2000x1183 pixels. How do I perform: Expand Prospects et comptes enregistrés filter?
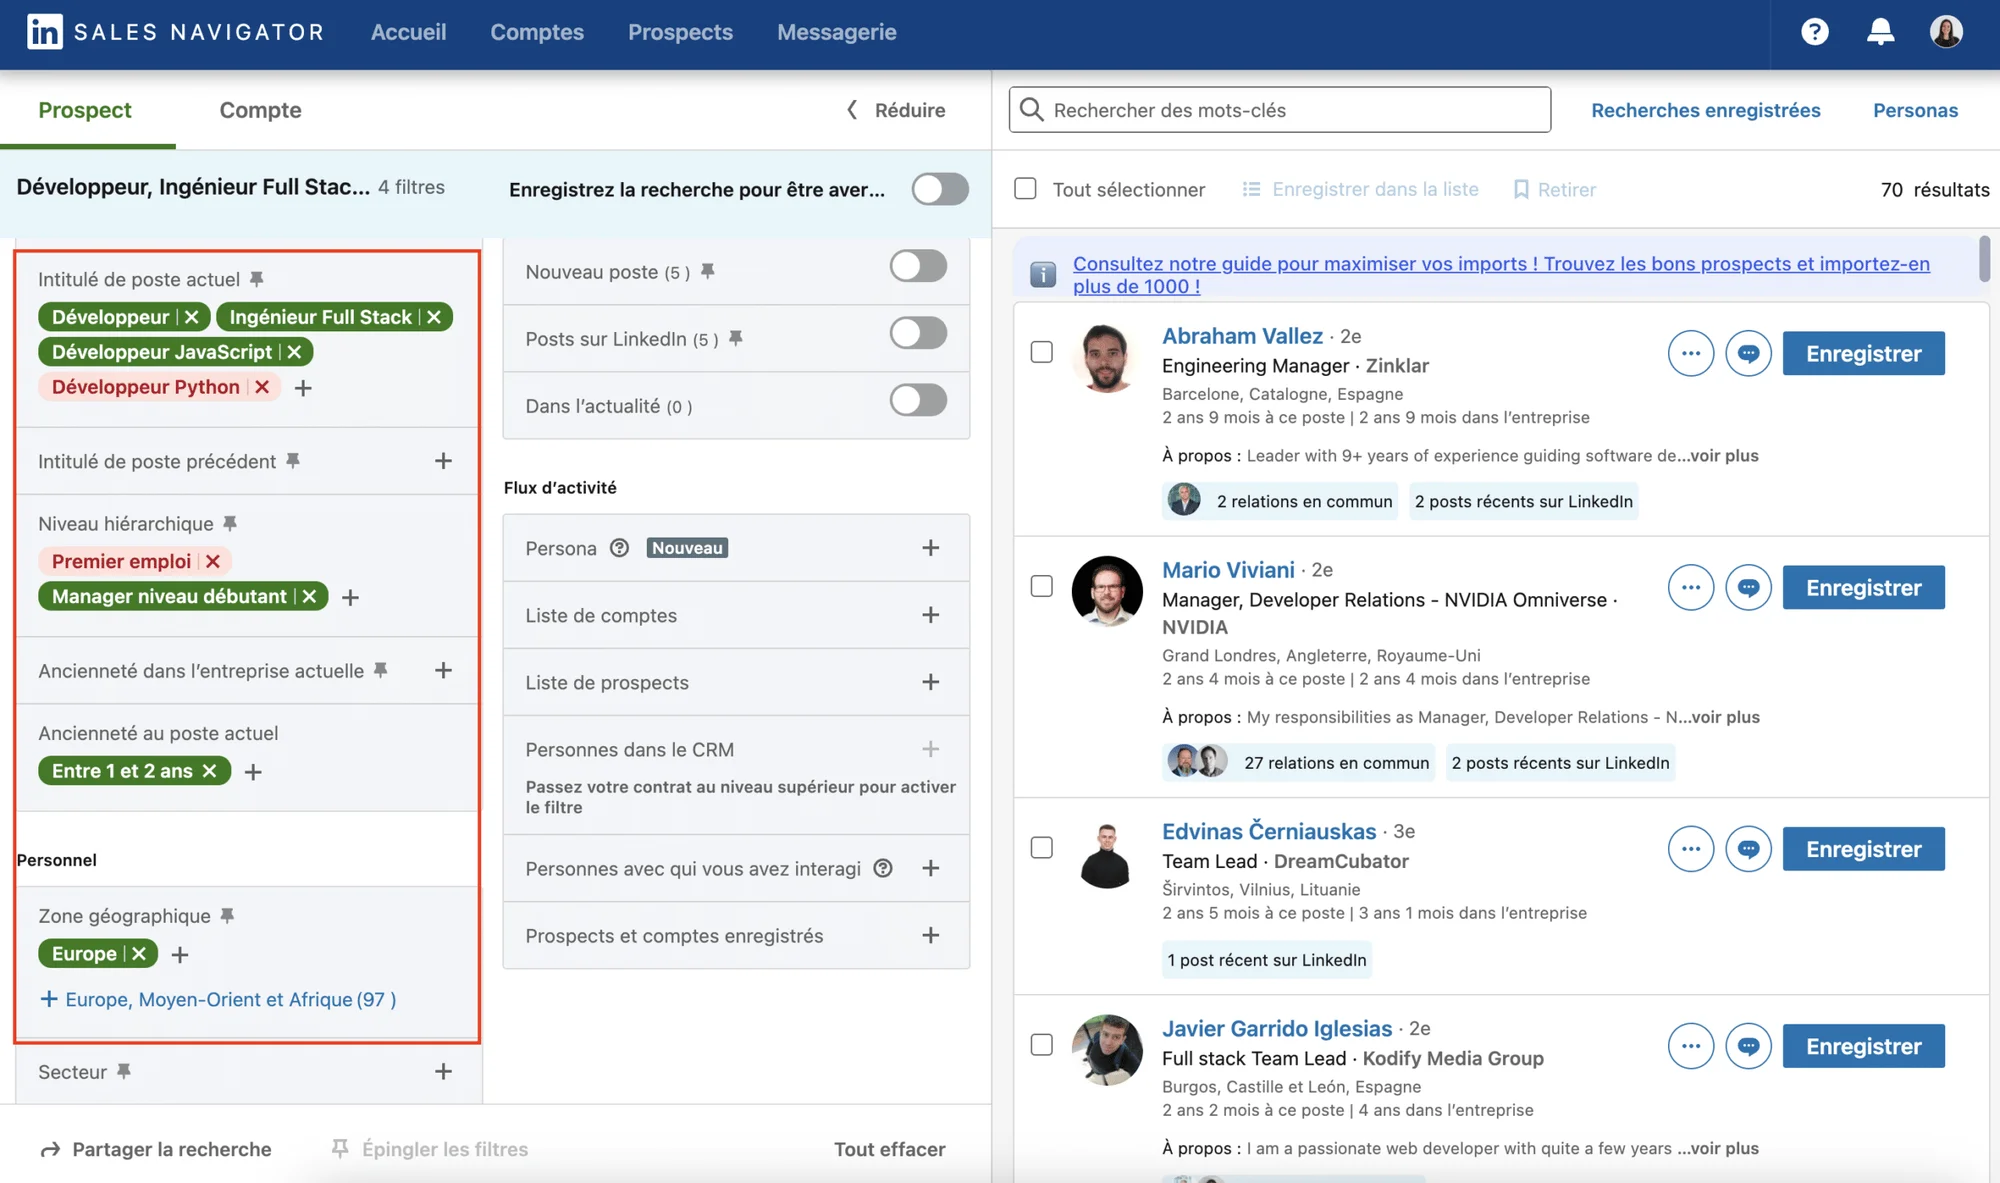click(930, 935)
